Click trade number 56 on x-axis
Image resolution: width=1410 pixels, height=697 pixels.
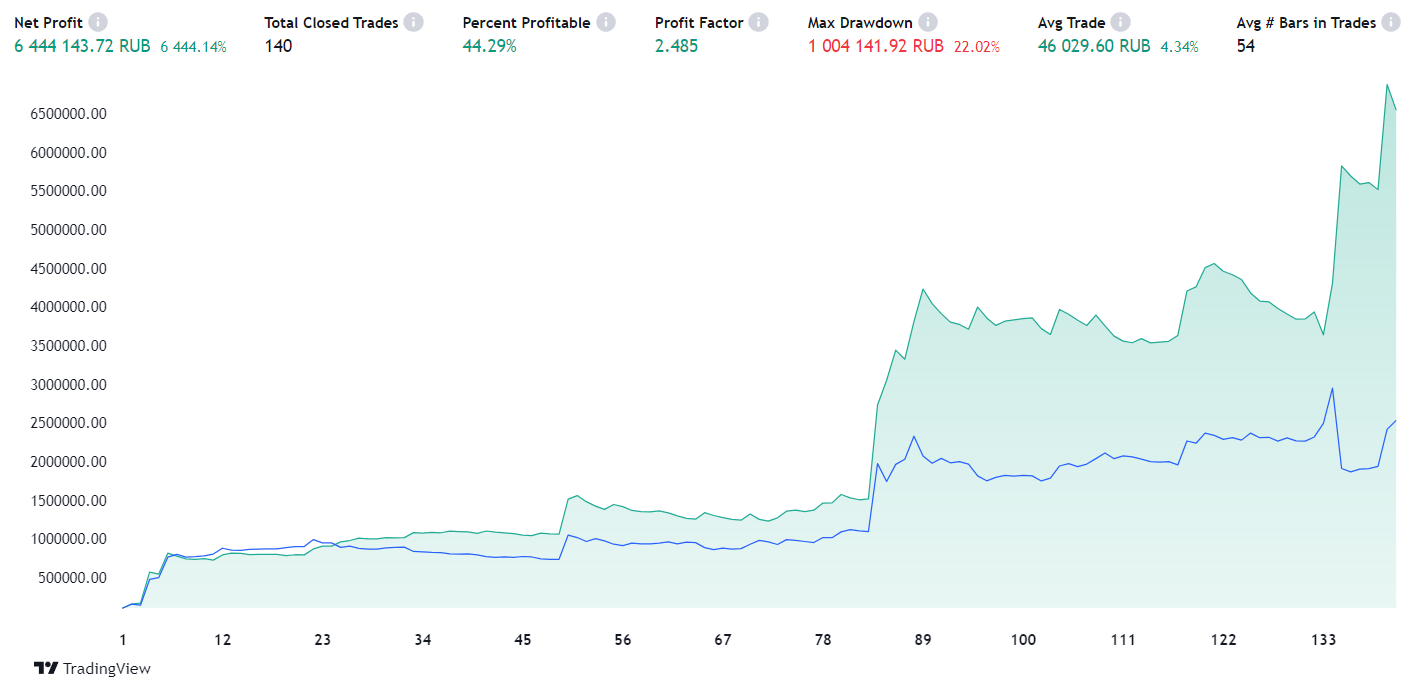click(623, 640)
